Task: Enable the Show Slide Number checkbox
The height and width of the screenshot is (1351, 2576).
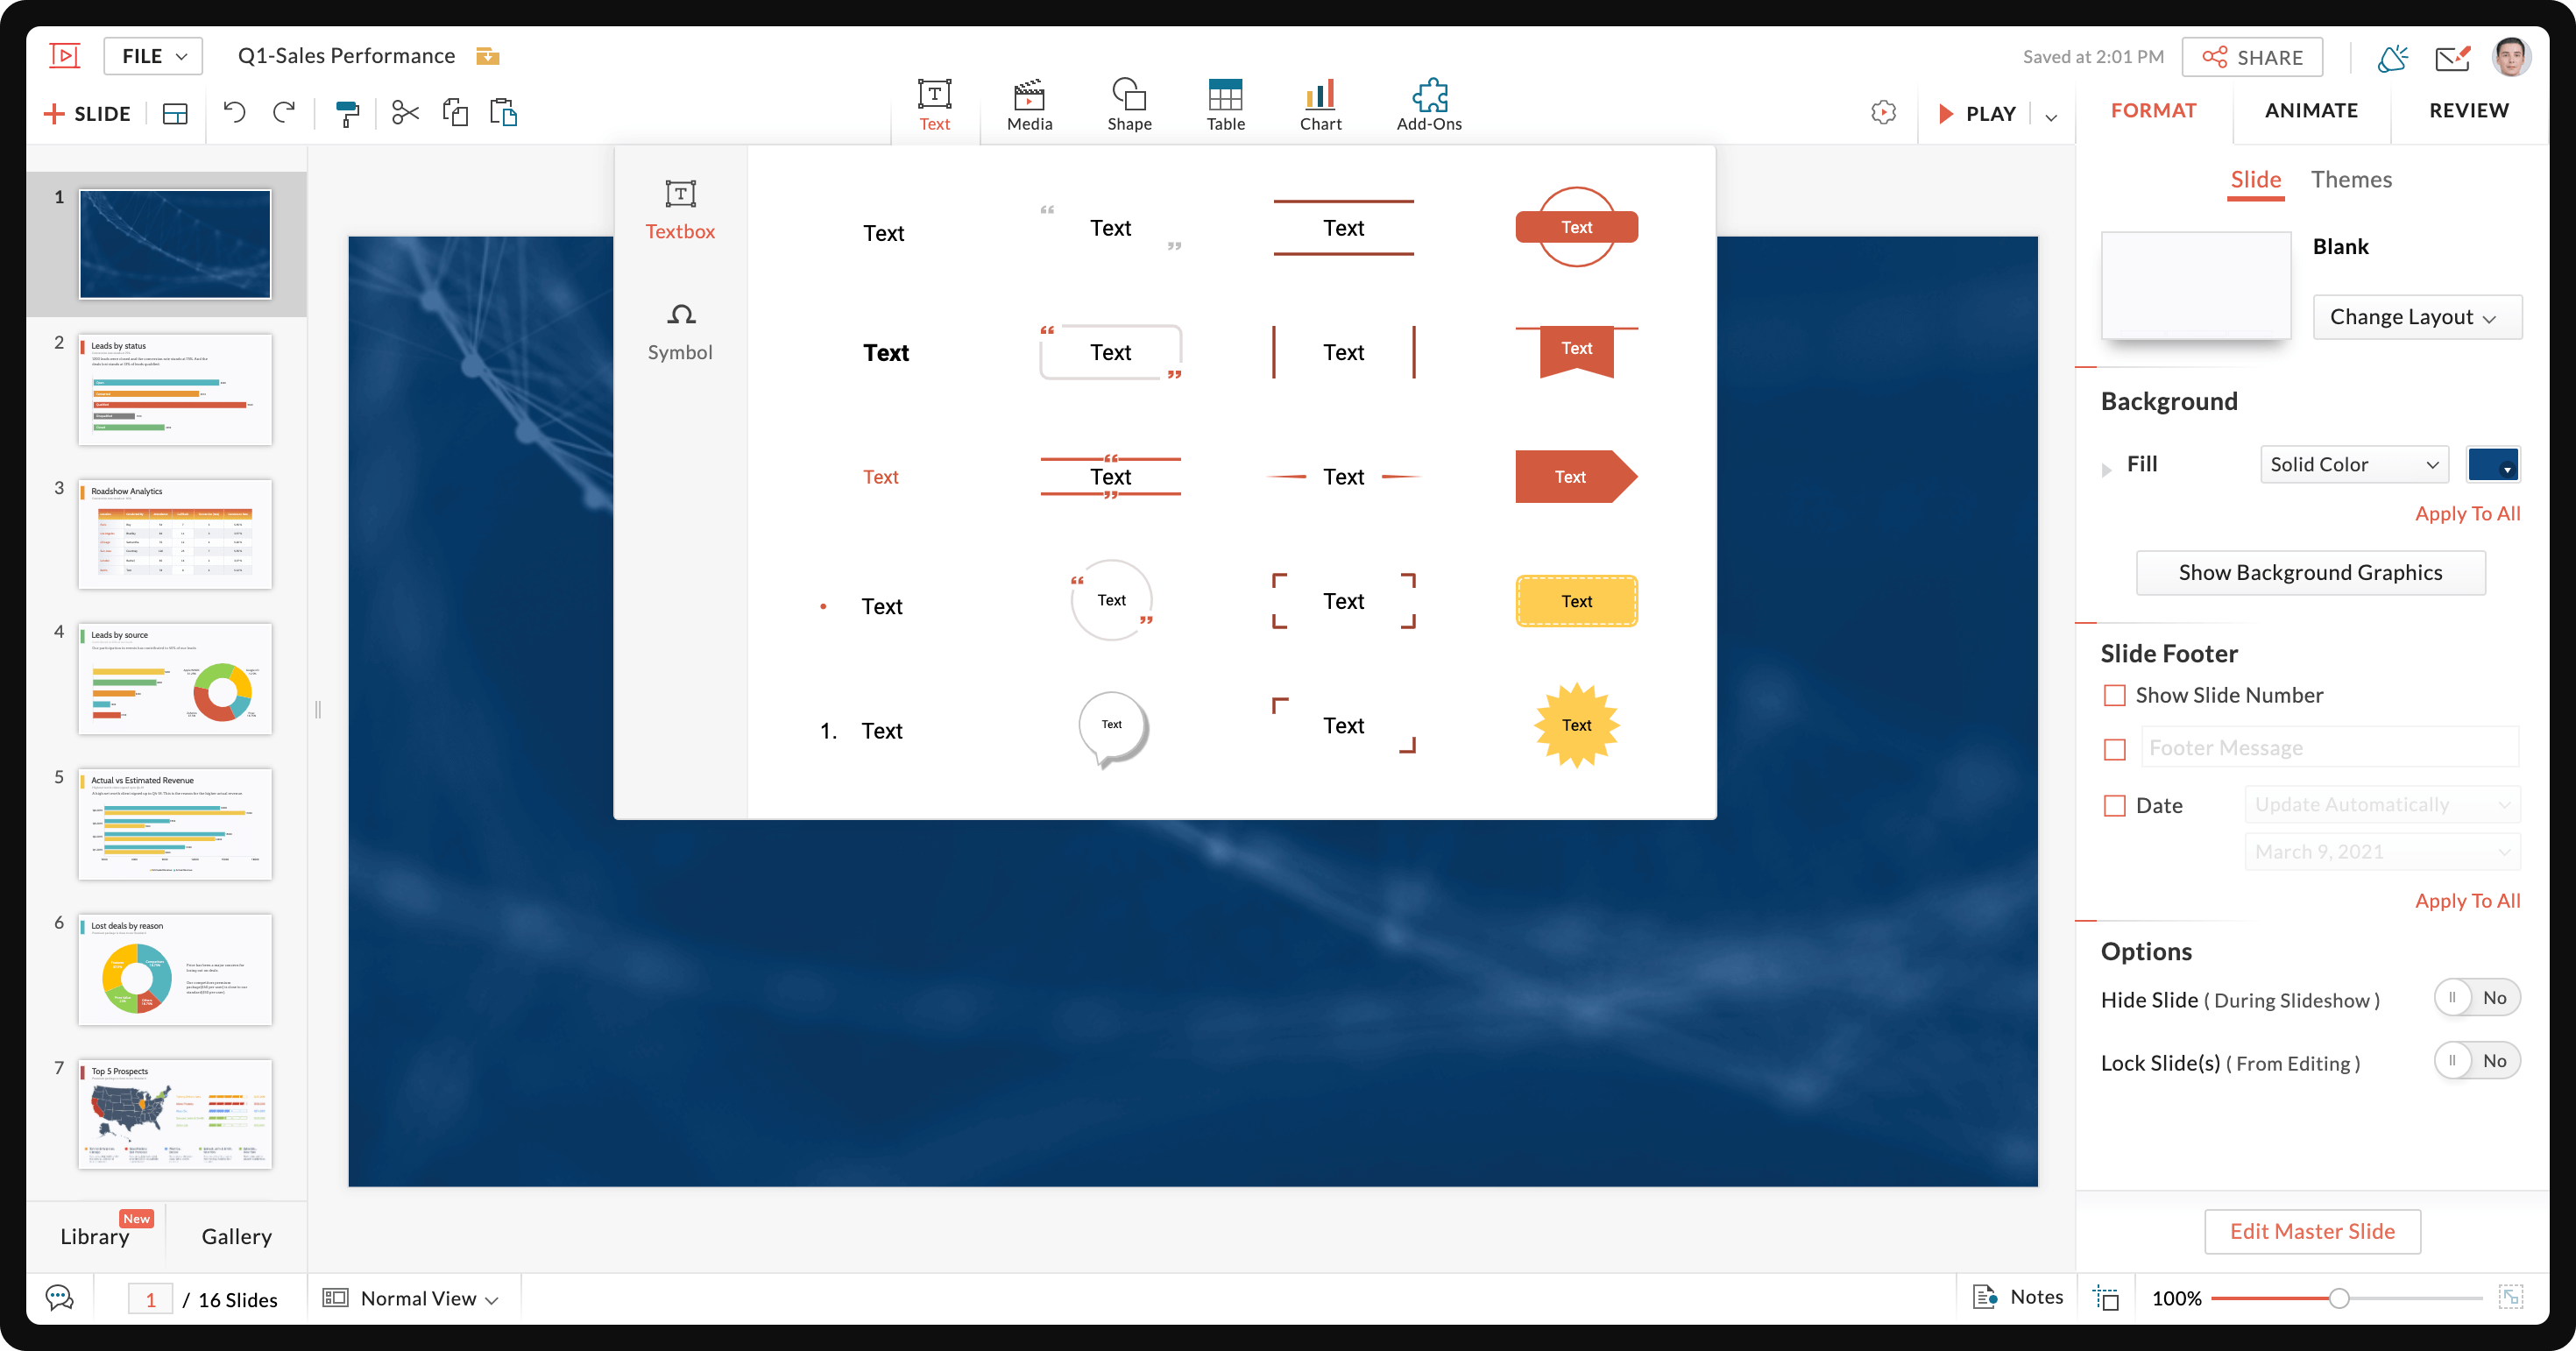Action: tap(2115, 694)
